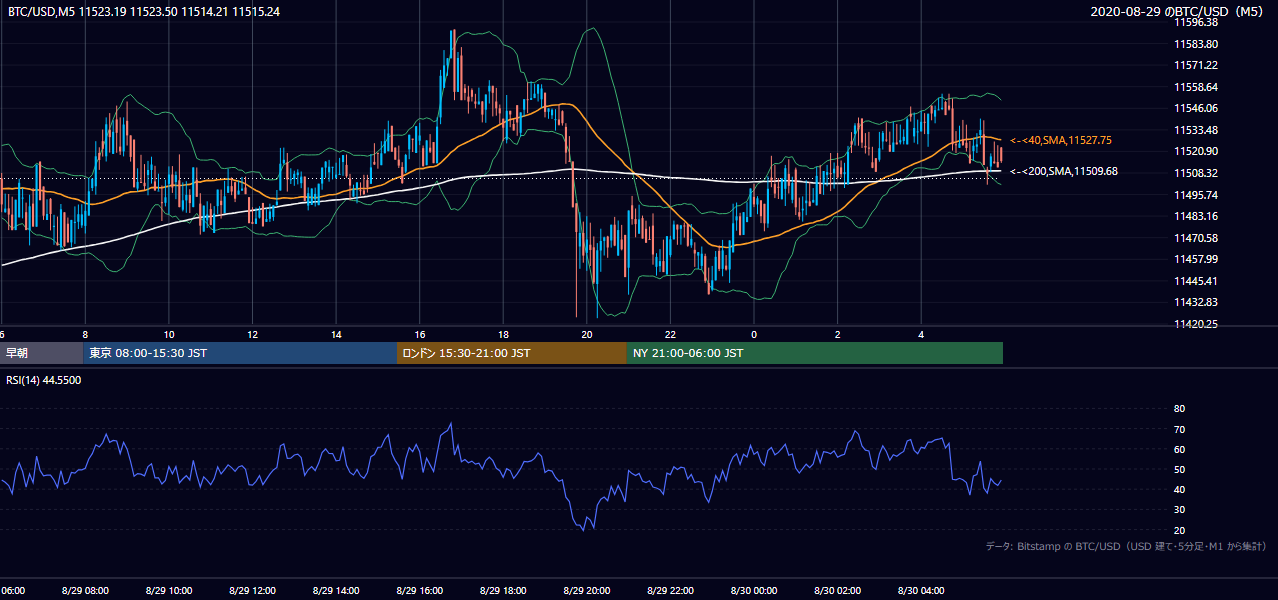This screenshot has width=1278, height=600.
Task: Click price axis label 11508.32
Action: 1196,173
